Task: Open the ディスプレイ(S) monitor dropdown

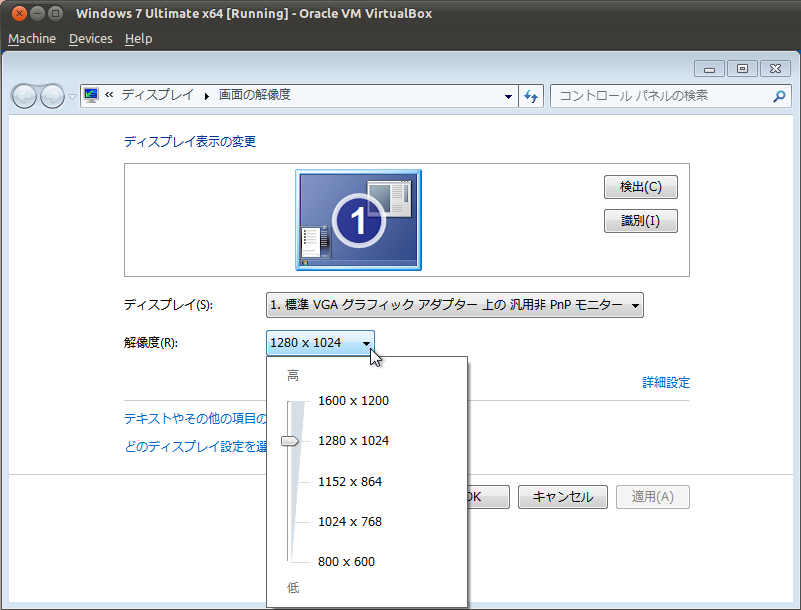Action: click(455, 305)
